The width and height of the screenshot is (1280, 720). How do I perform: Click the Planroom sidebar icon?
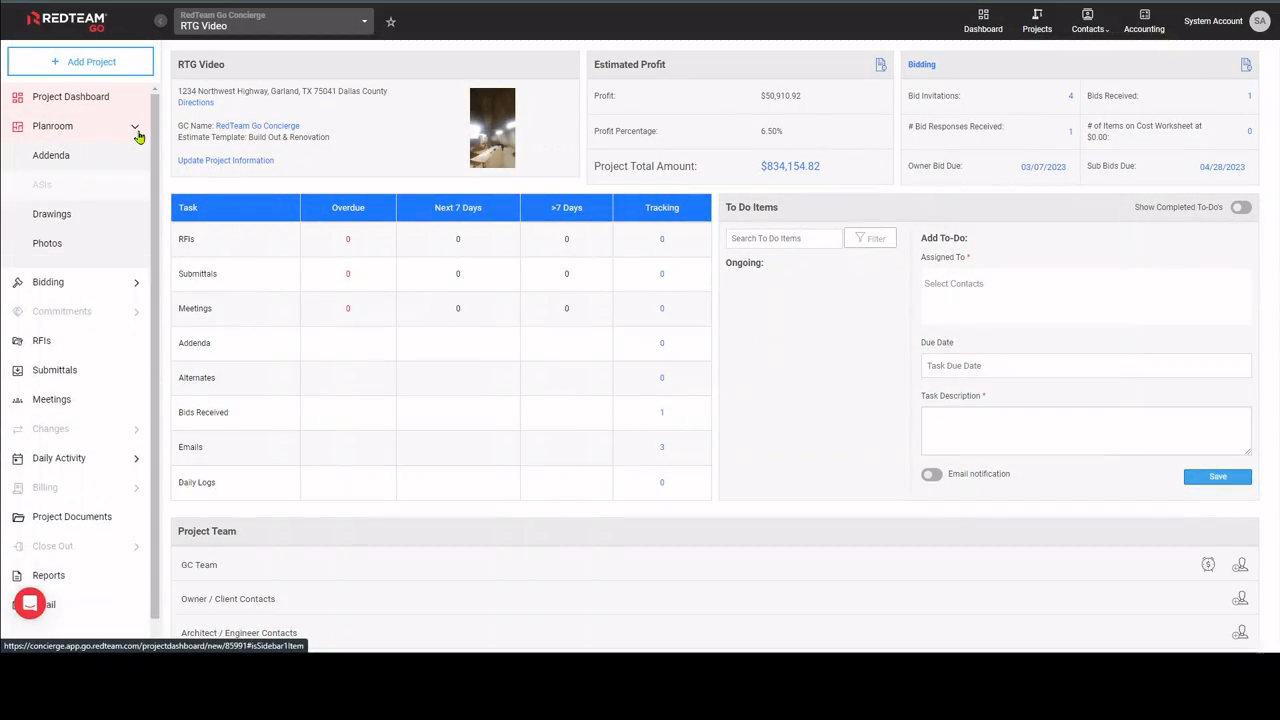coord(17,126)
